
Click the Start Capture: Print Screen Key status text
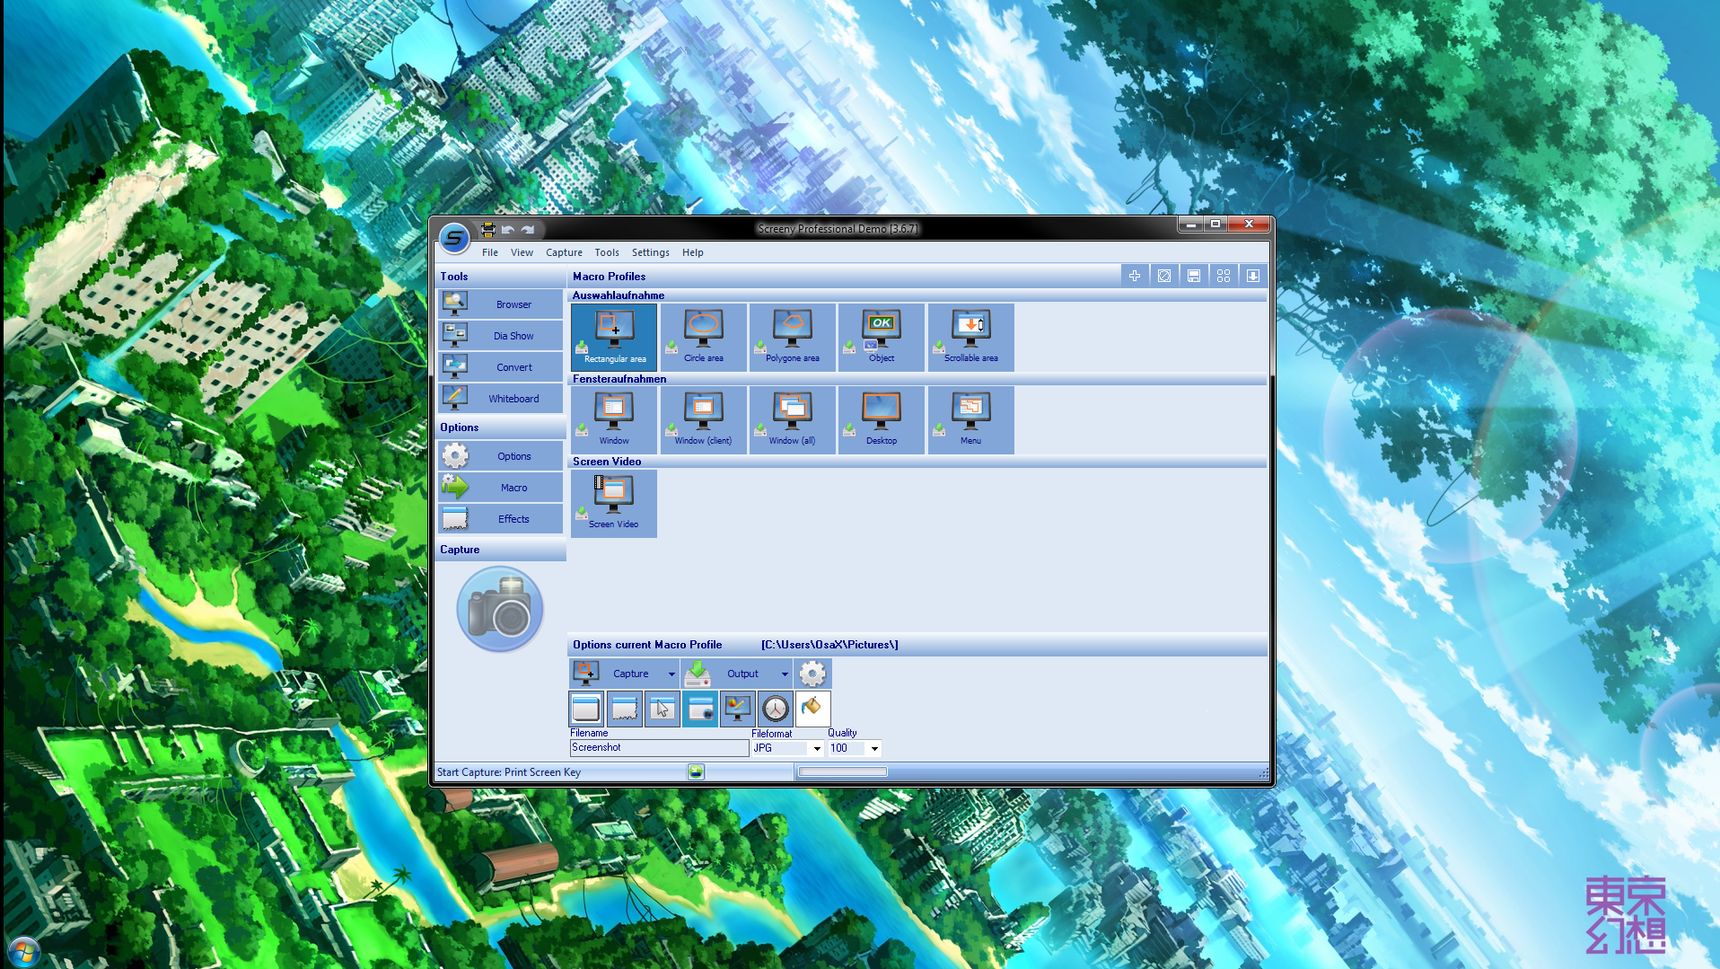click(509, 772)
